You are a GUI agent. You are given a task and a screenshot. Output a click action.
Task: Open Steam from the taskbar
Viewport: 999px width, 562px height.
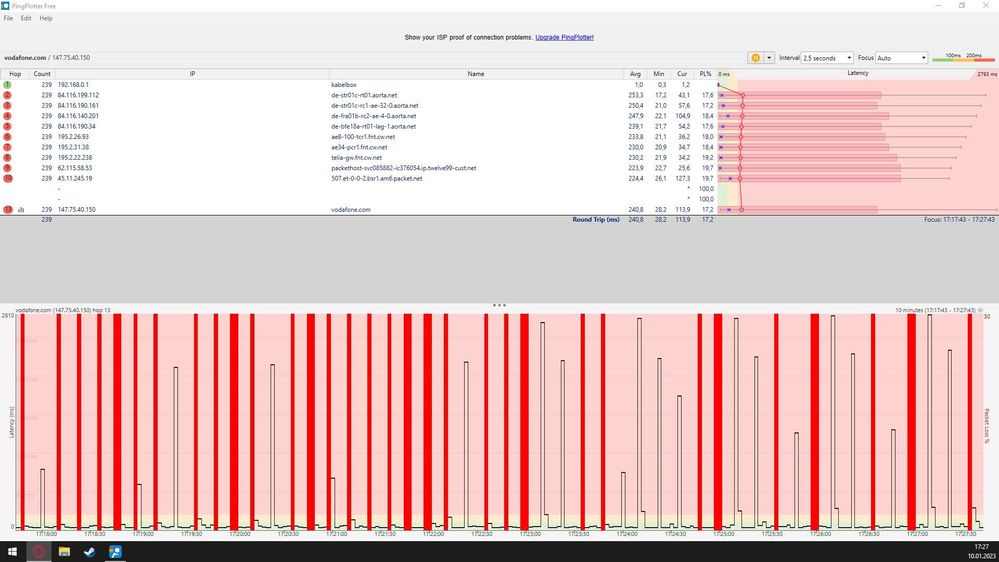click(89, 552)
